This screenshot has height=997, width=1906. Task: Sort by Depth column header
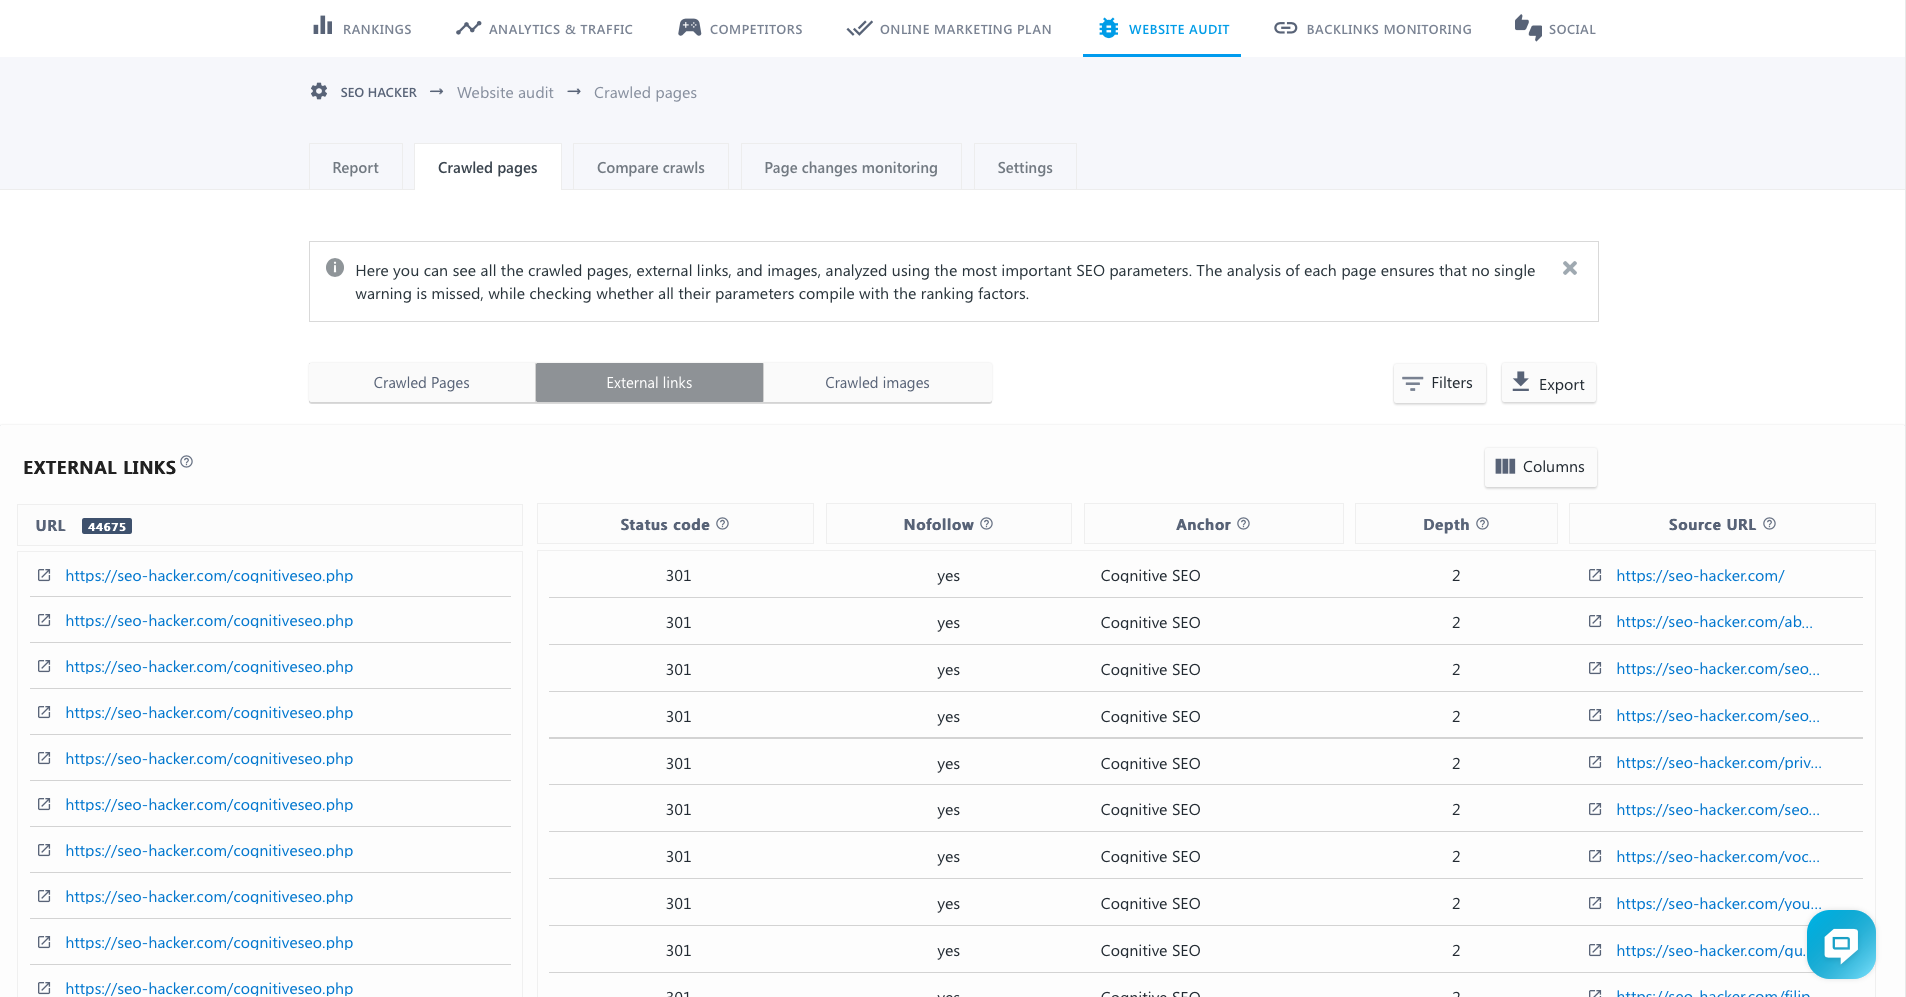[1445, 525]
